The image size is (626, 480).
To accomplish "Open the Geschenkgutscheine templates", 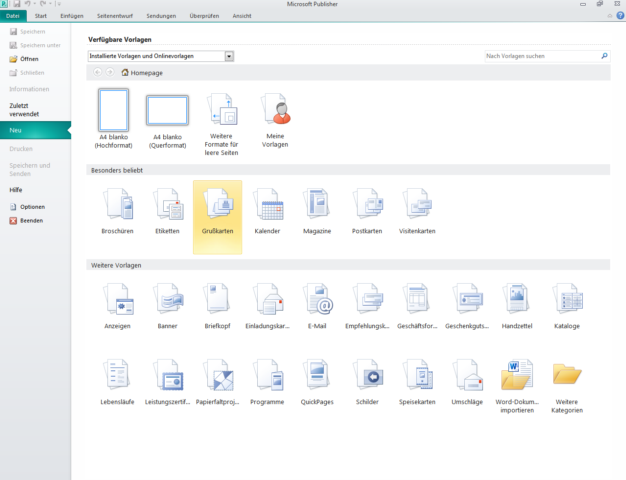I will pyautogui.click(x=467, y=306).
